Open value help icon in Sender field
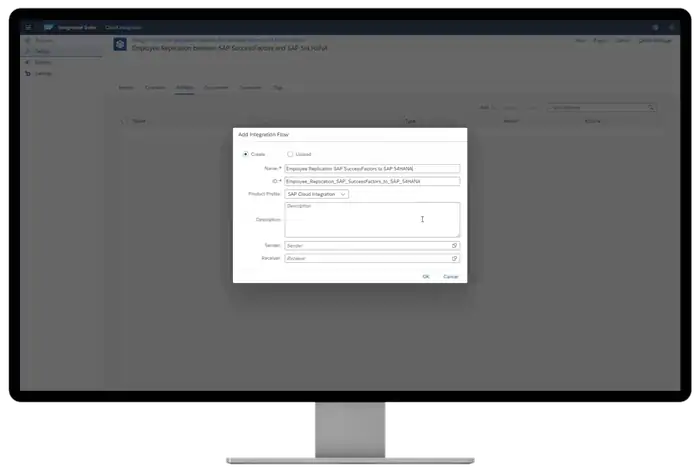700x474 pixels. click(x=454, y=245)
